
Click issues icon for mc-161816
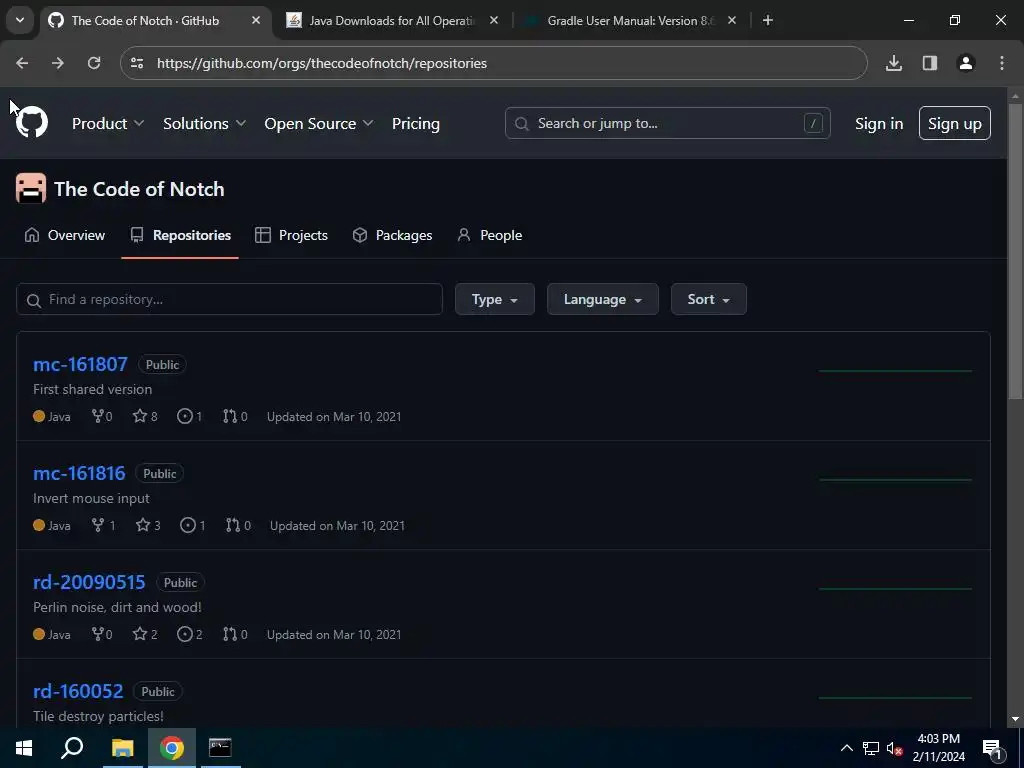[x=188, y=525]
